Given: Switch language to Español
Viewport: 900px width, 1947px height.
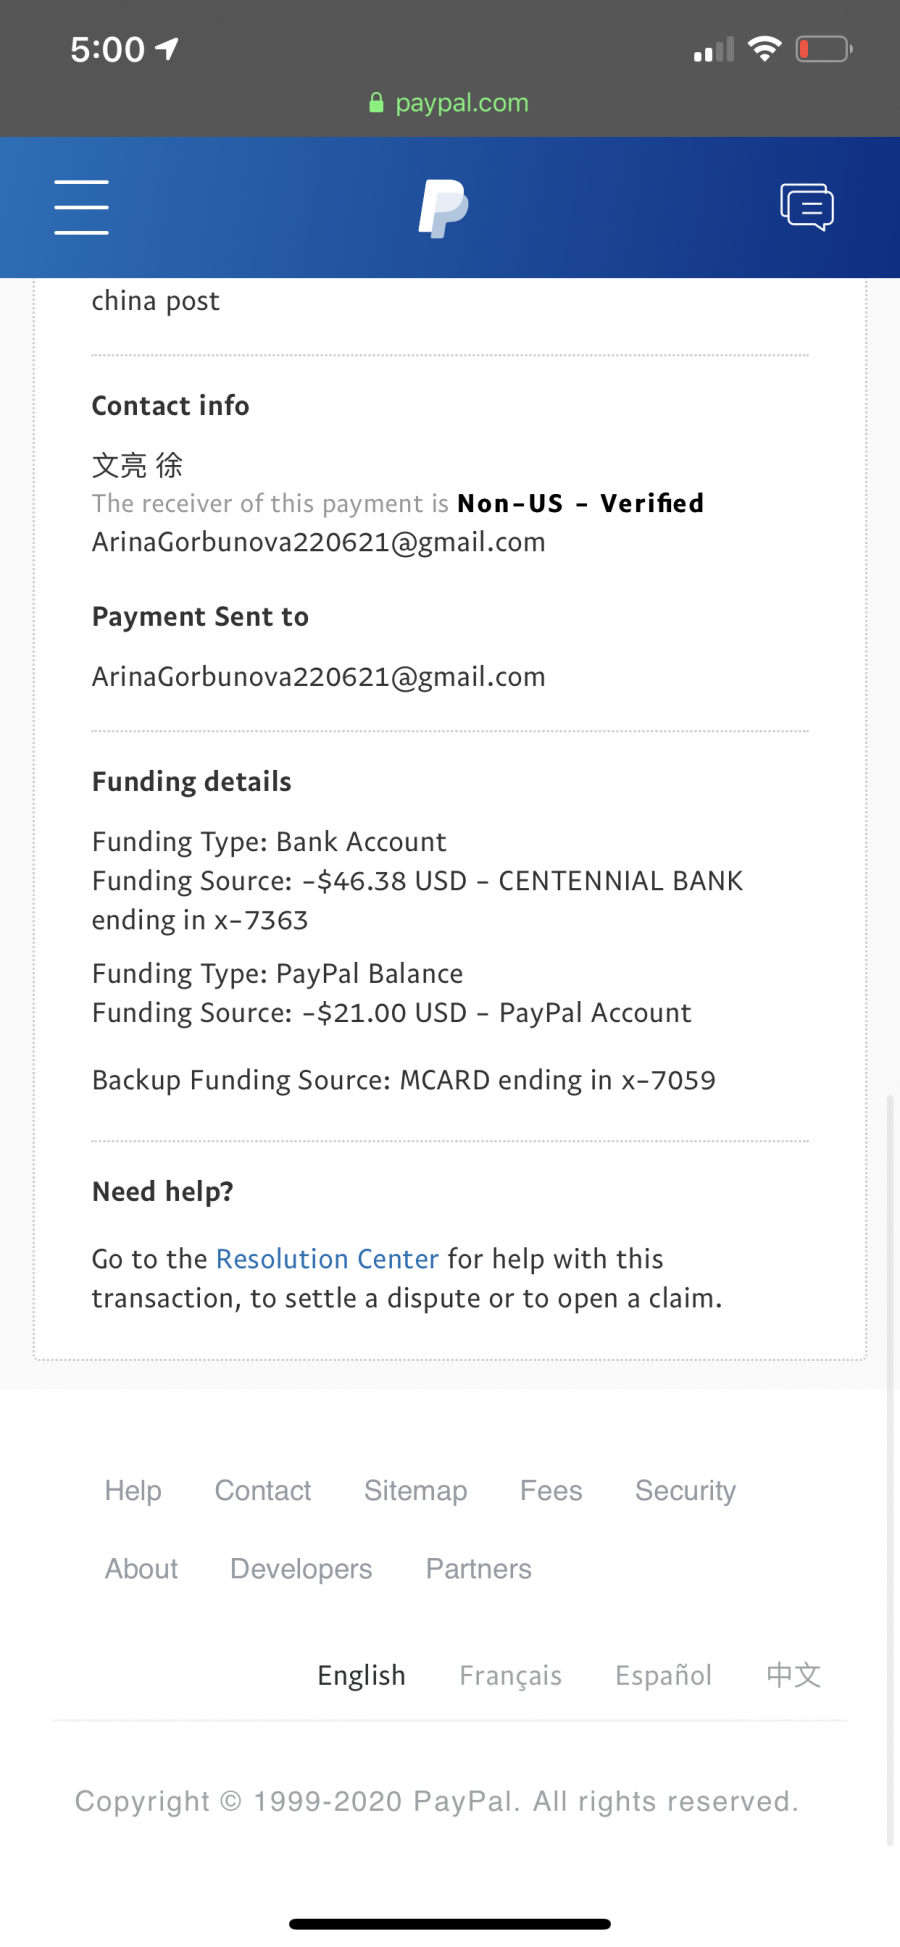Looking at the screenshot, I should [x=663, y=1675].
